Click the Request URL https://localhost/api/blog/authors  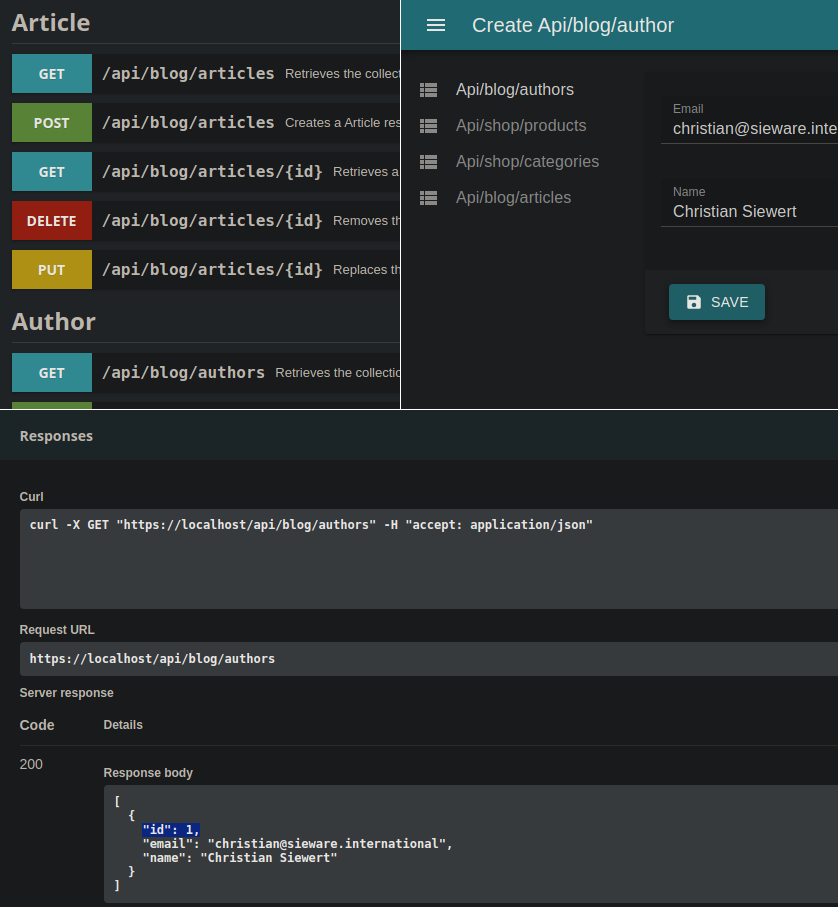(152, 659)
